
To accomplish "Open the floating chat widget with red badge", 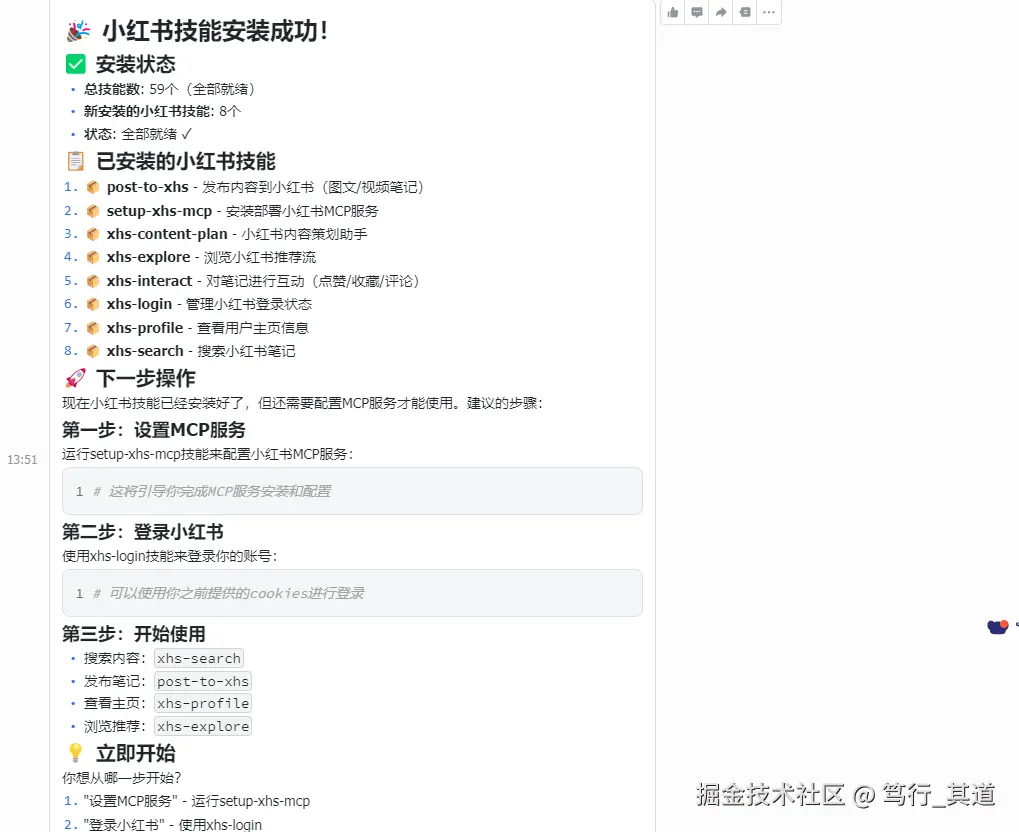I will (x=996, y=626).
